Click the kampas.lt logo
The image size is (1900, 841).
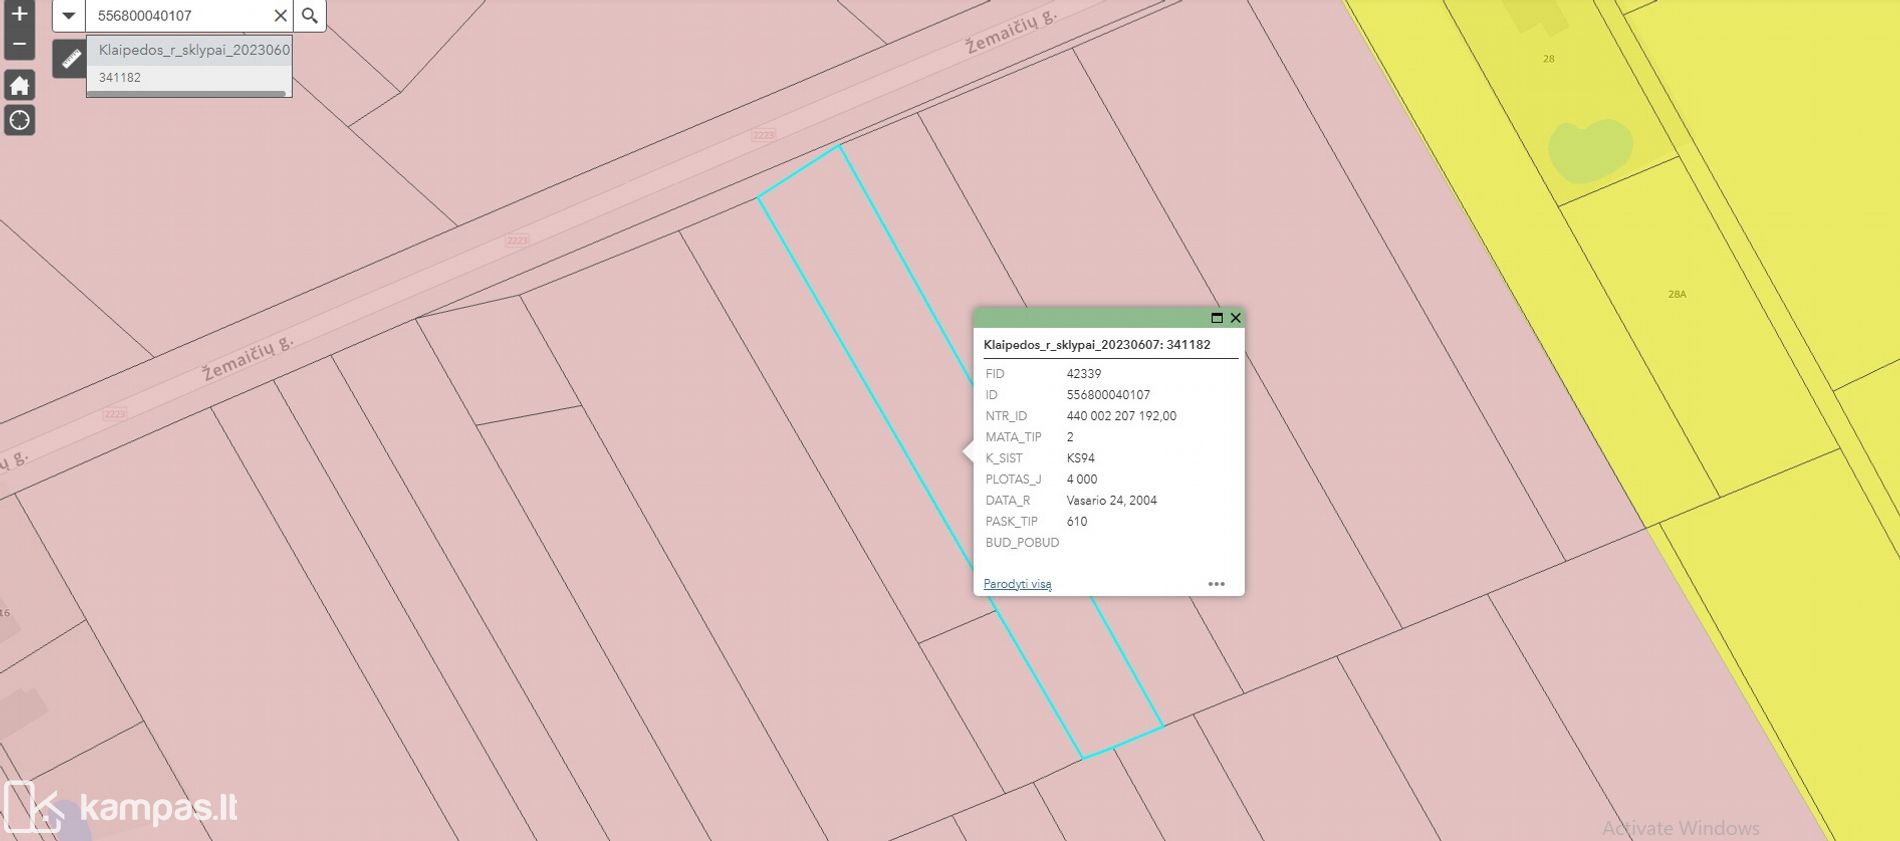(x=122, y=807)
